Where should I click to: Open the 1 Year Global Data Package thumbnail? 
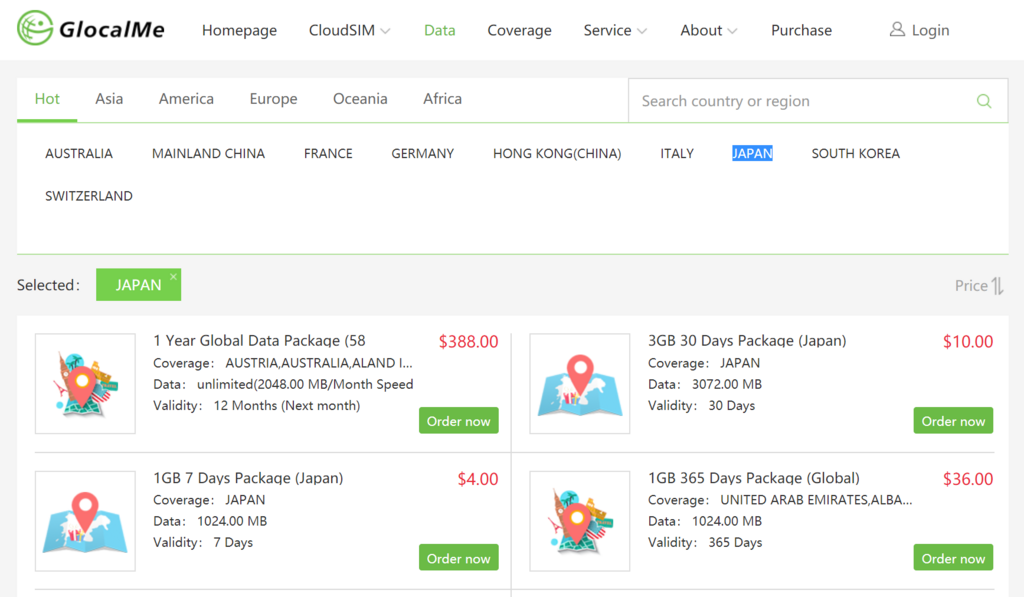(85, 383)
